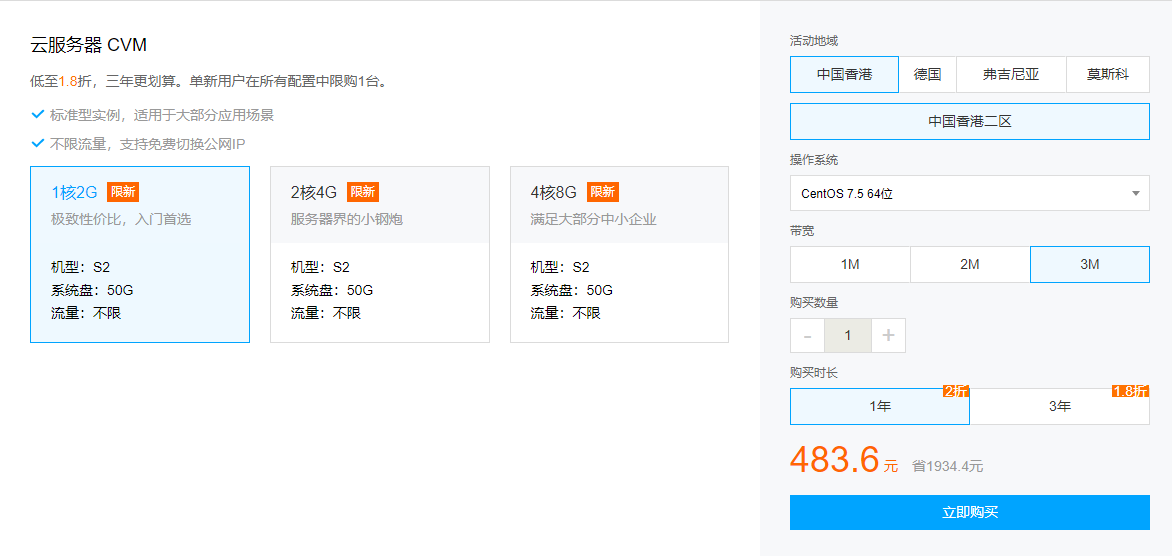The height and width of the screenshot is (556, 1172).
Task: Select zone 中国香港二区
Action: (970, 121)
